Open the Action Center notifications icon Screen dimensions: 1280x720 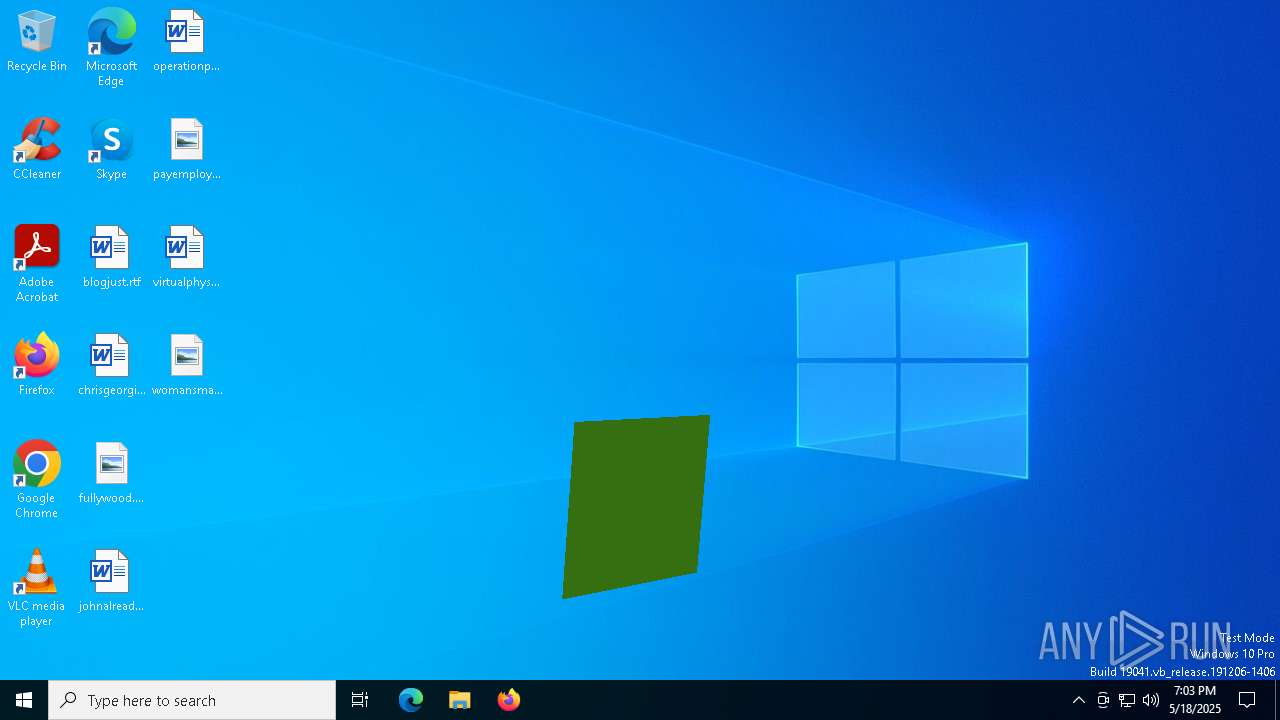tap(1248, 700)
